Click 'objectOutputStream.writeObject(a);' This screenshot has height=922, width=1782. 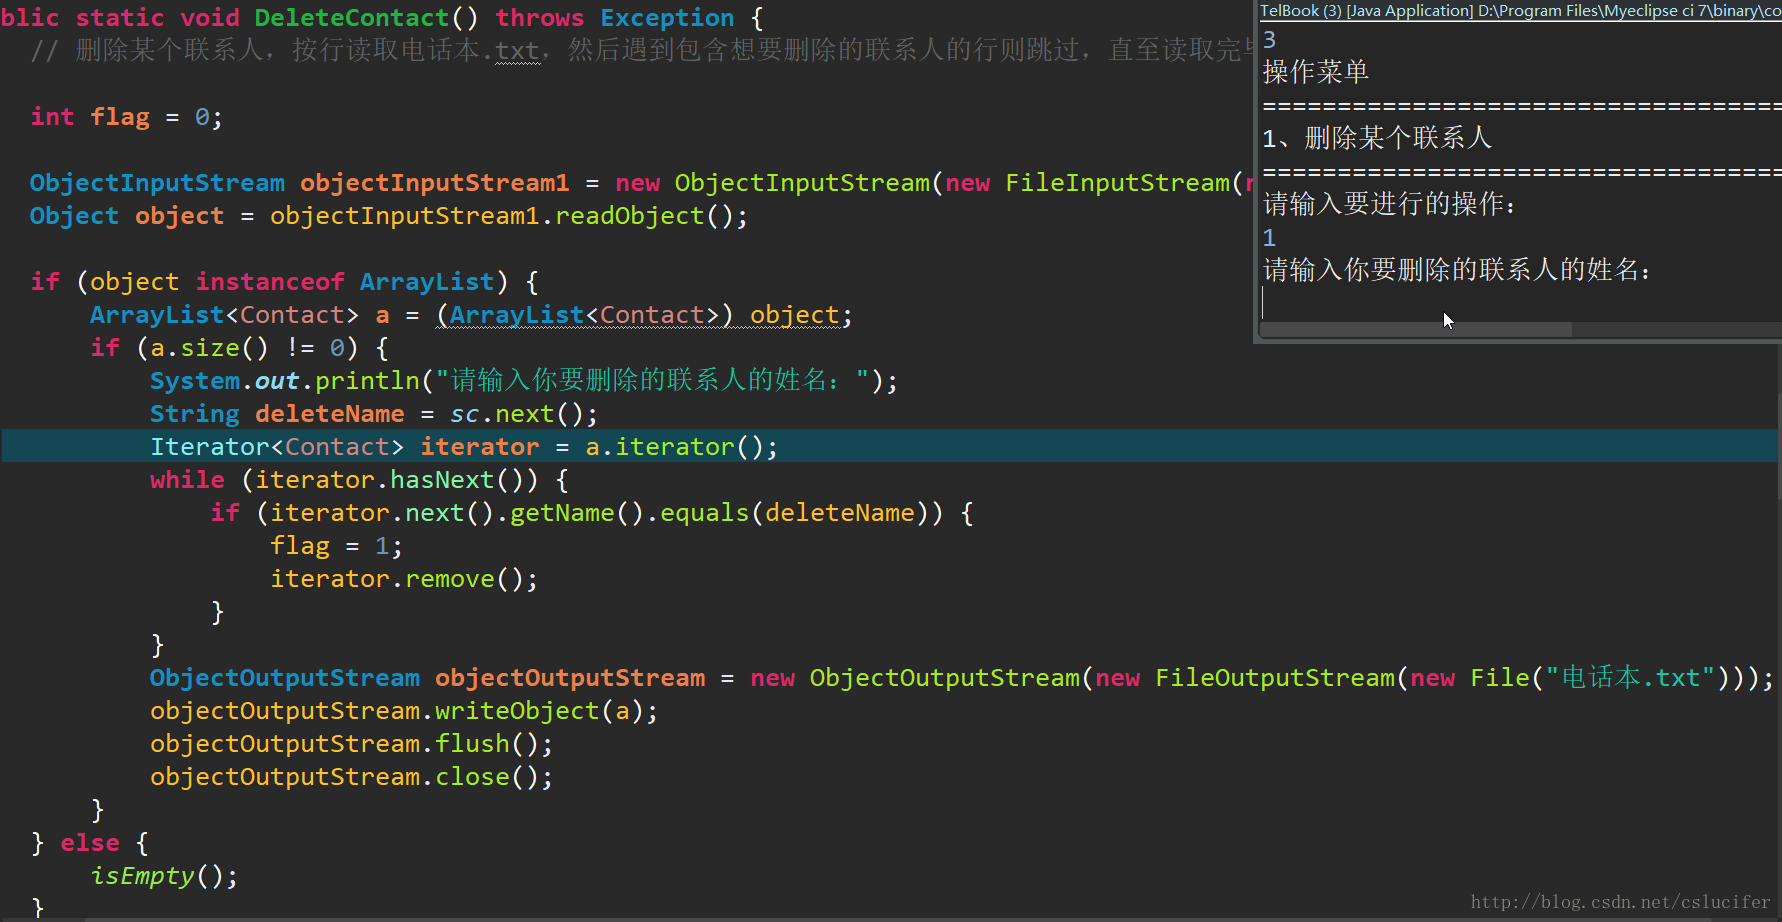(x=404, y=711)
